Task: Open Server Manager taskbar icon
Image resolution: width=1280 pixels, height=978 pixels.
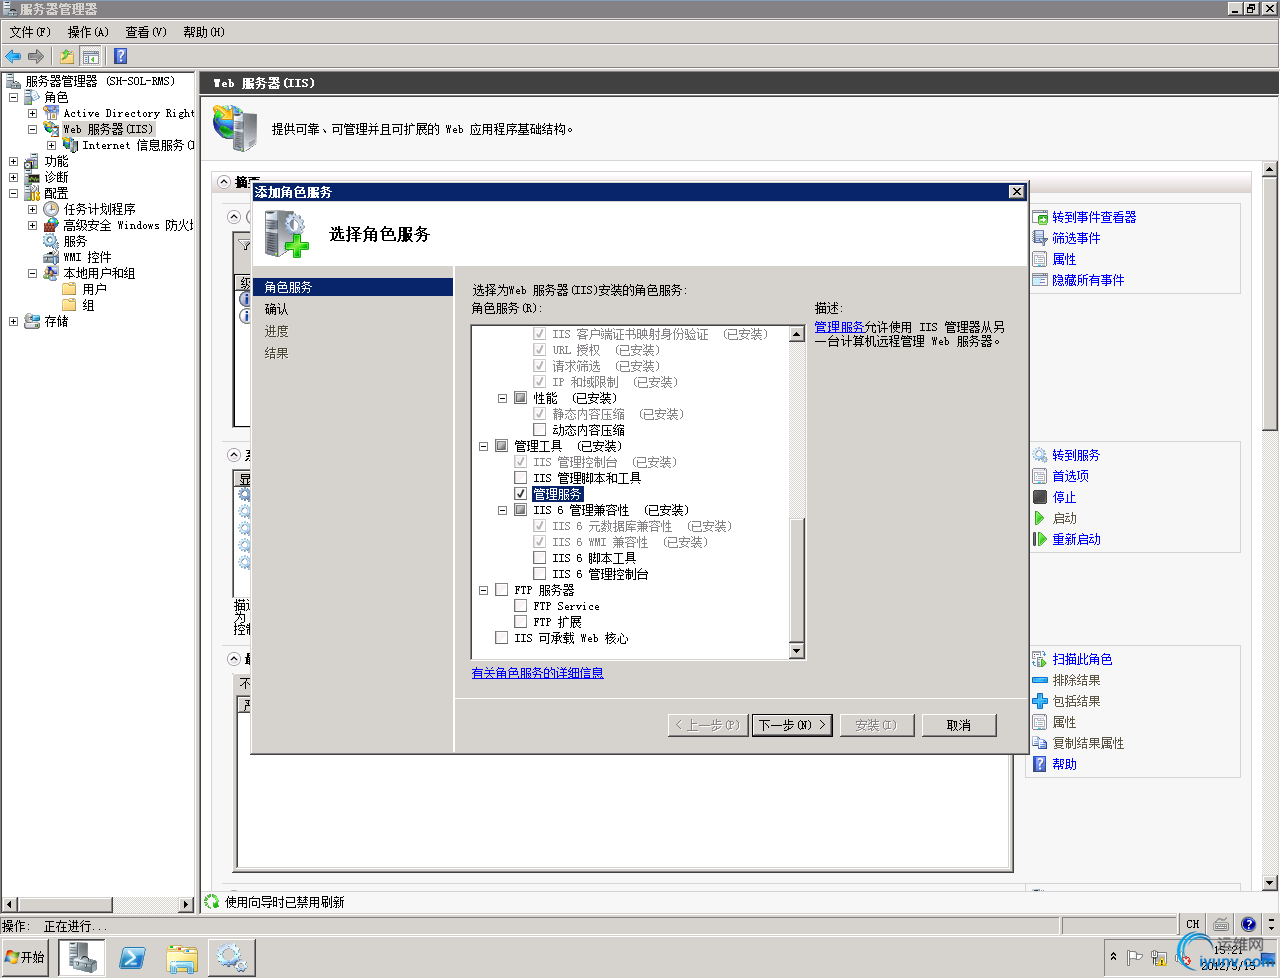Action: pos(82,958)
